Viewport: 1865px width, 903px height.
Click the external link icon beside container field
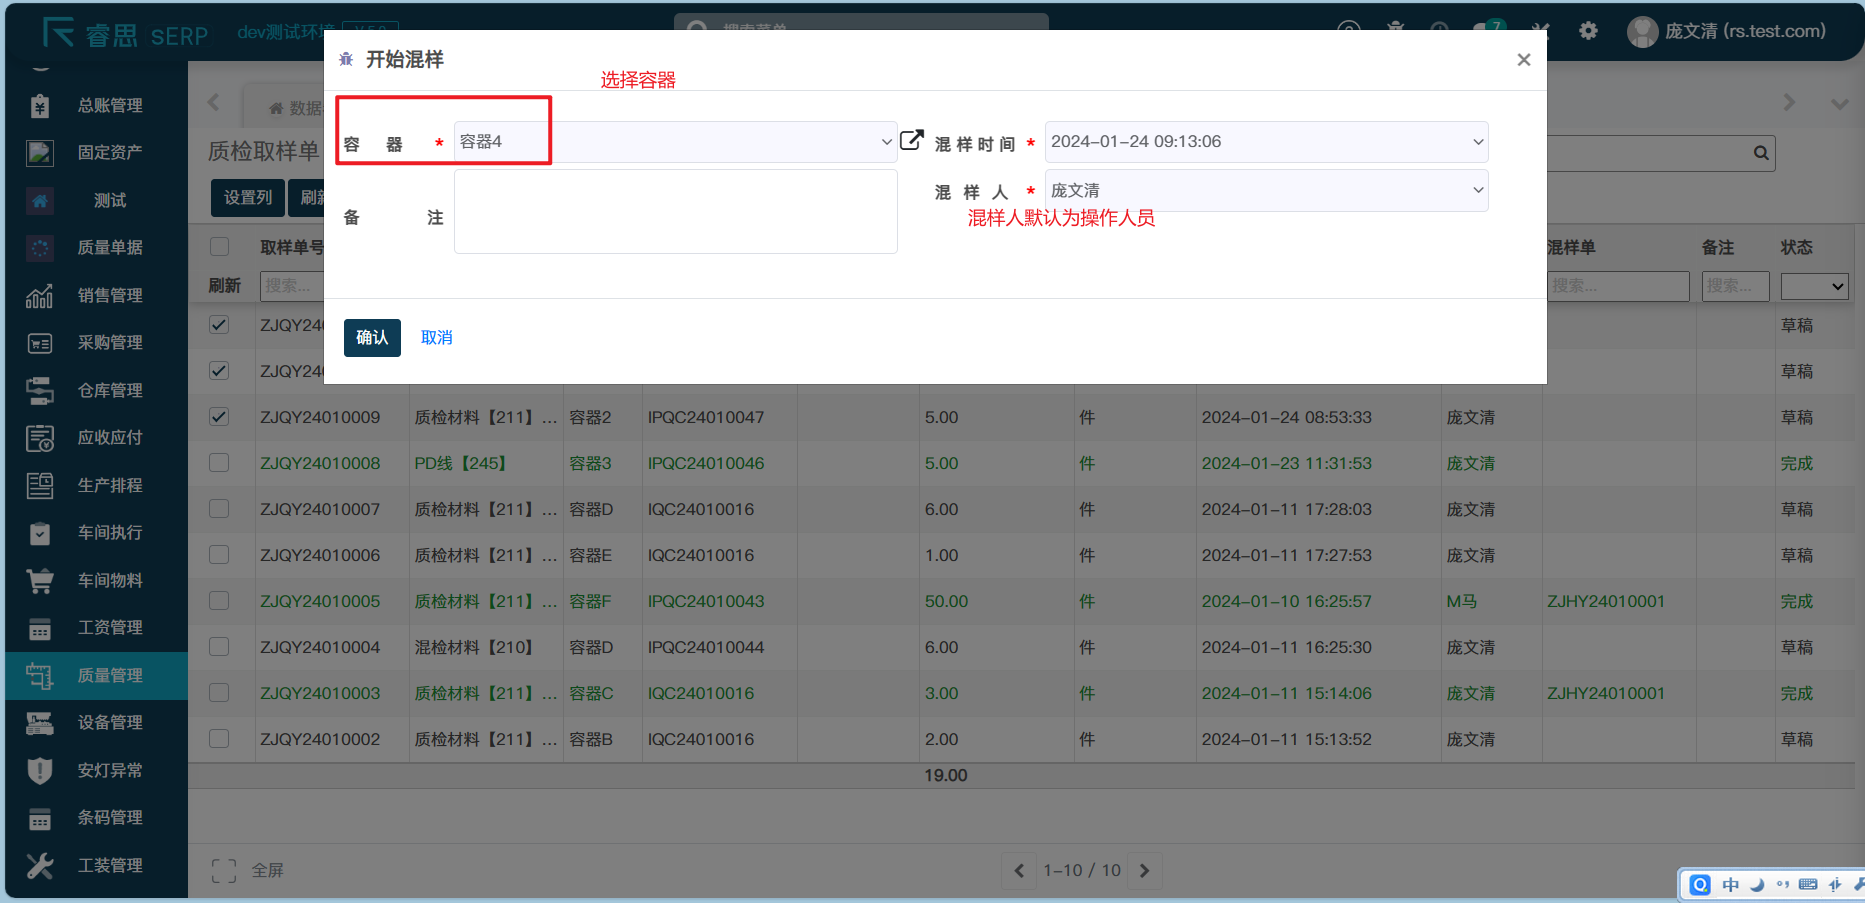[x=911, y=141]
